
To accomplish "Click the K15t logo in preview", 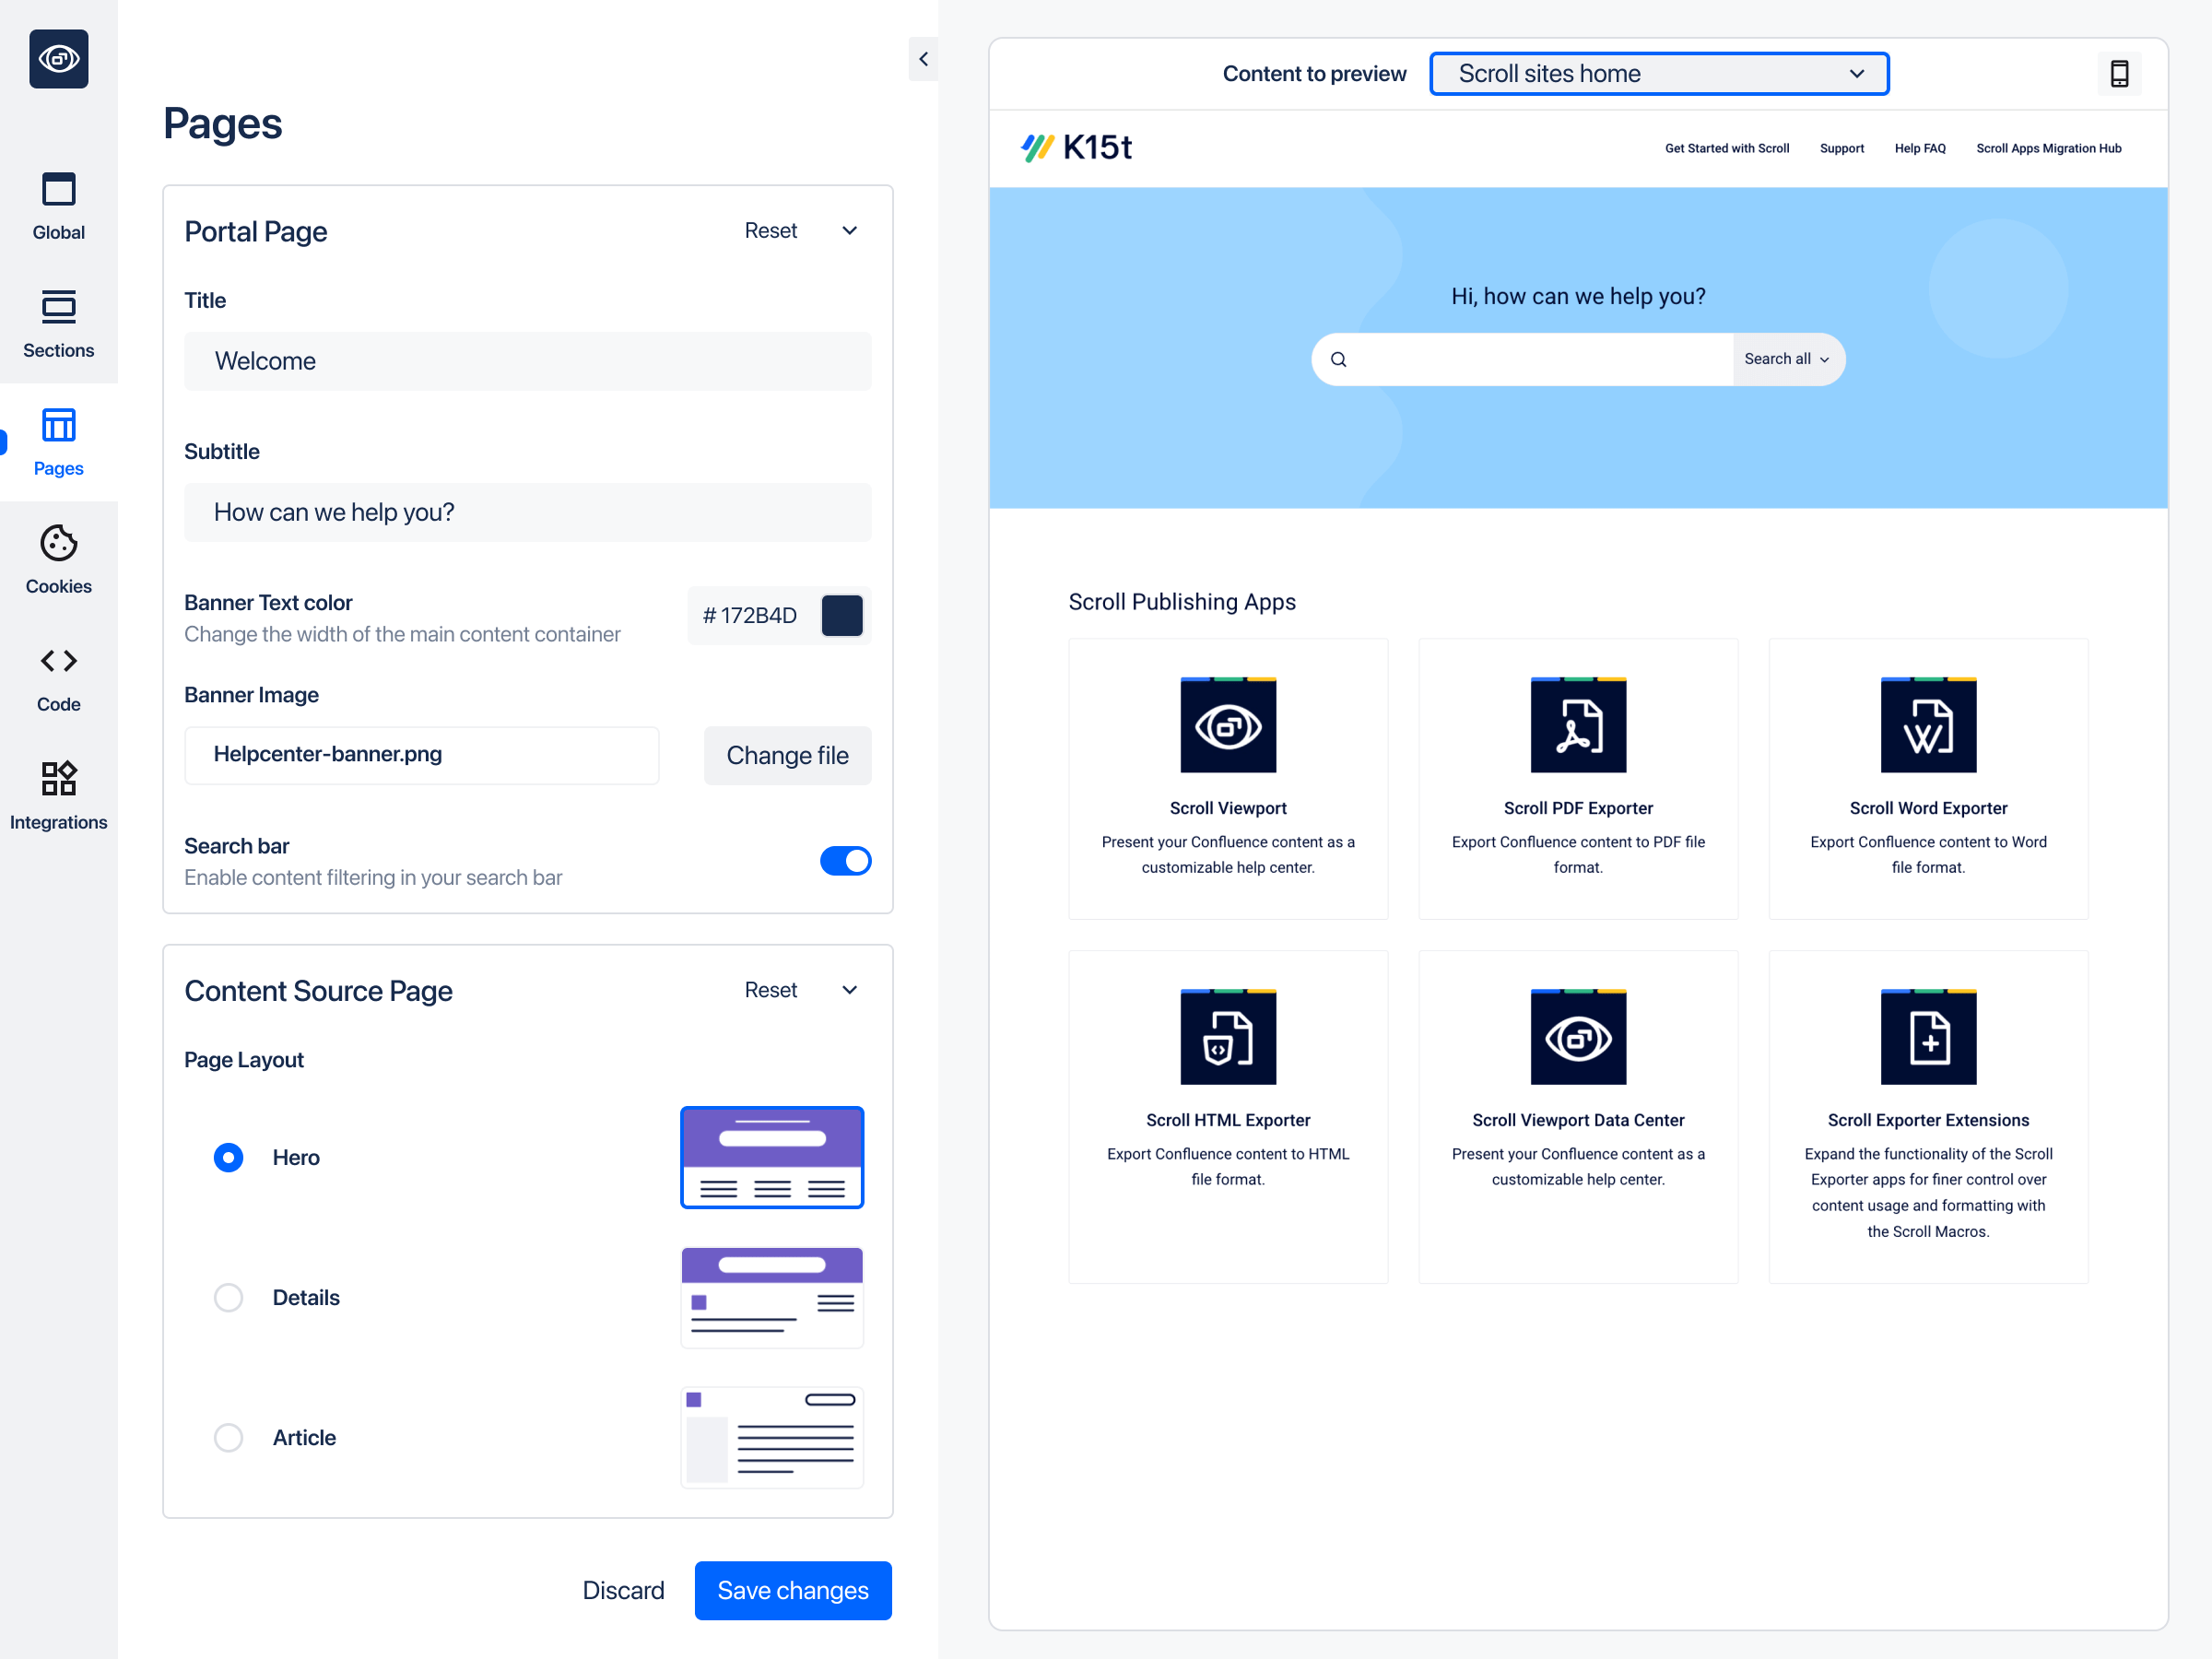I will coord(1076,148).
